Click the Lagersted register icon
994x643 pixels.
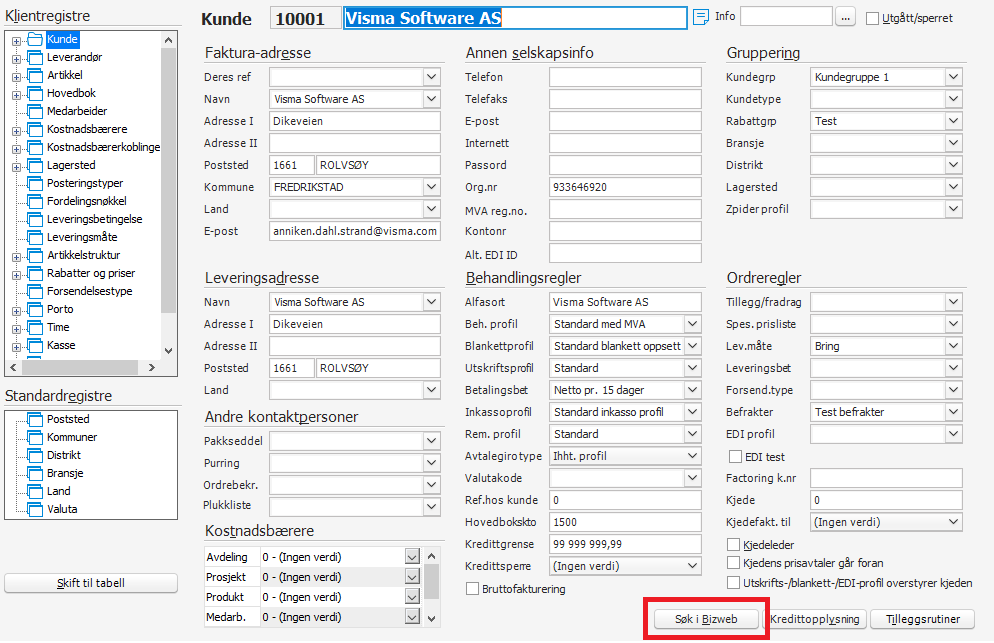35,166
